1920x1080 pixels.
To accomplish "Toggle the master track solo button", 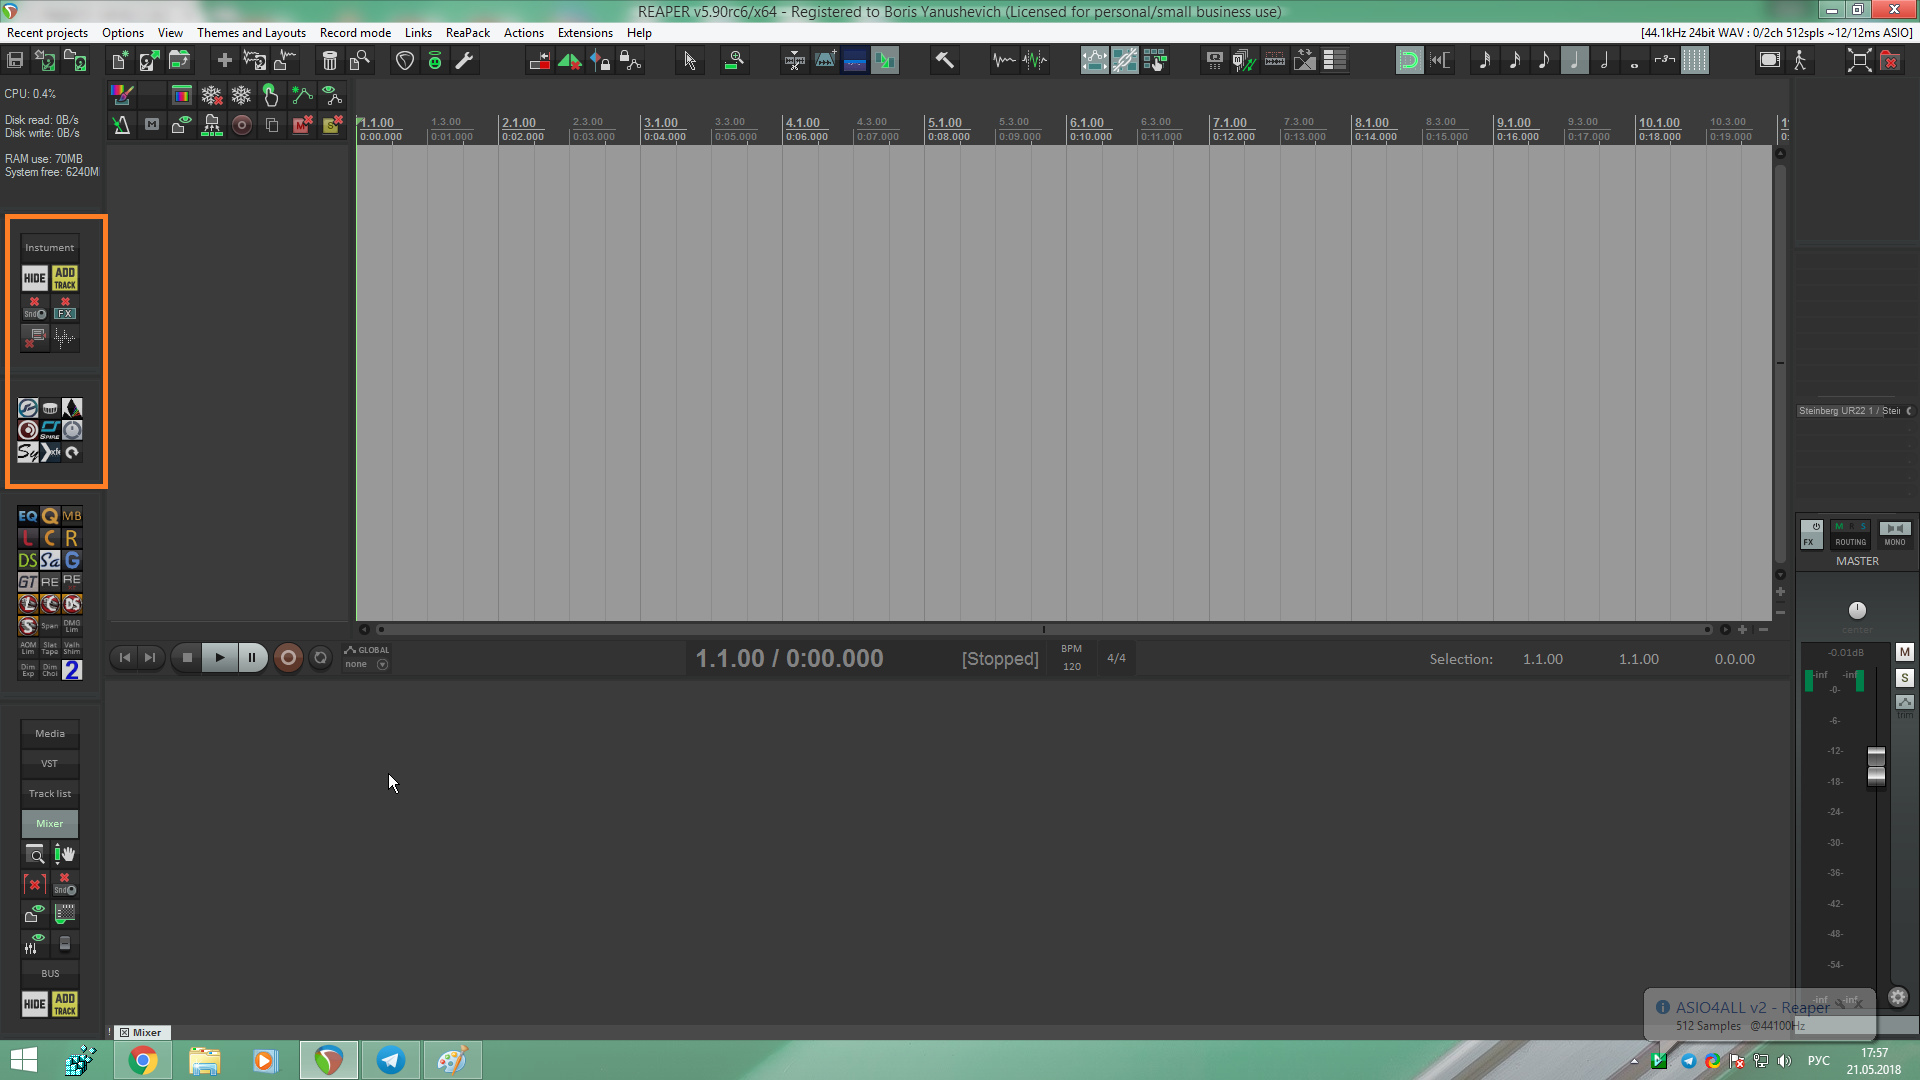I will [1904, 678].
